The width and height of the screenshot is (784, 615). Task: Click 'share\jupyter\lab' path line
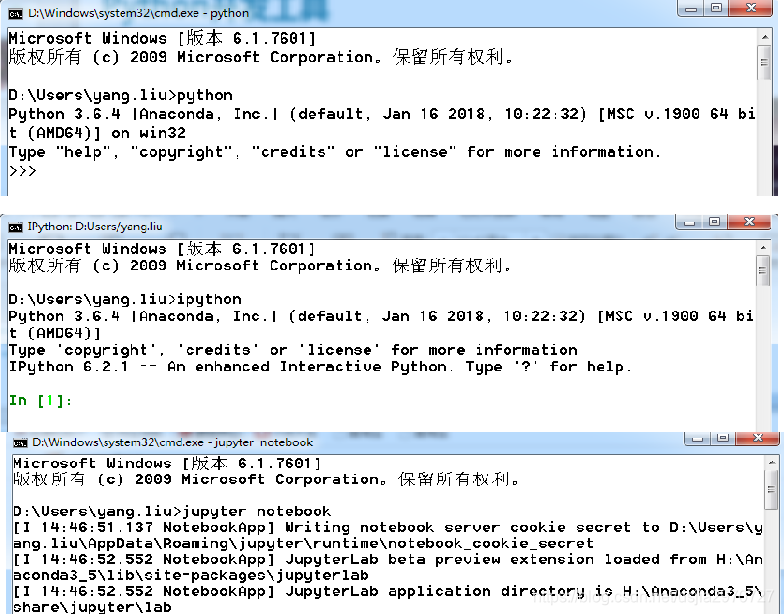point(92,607)
